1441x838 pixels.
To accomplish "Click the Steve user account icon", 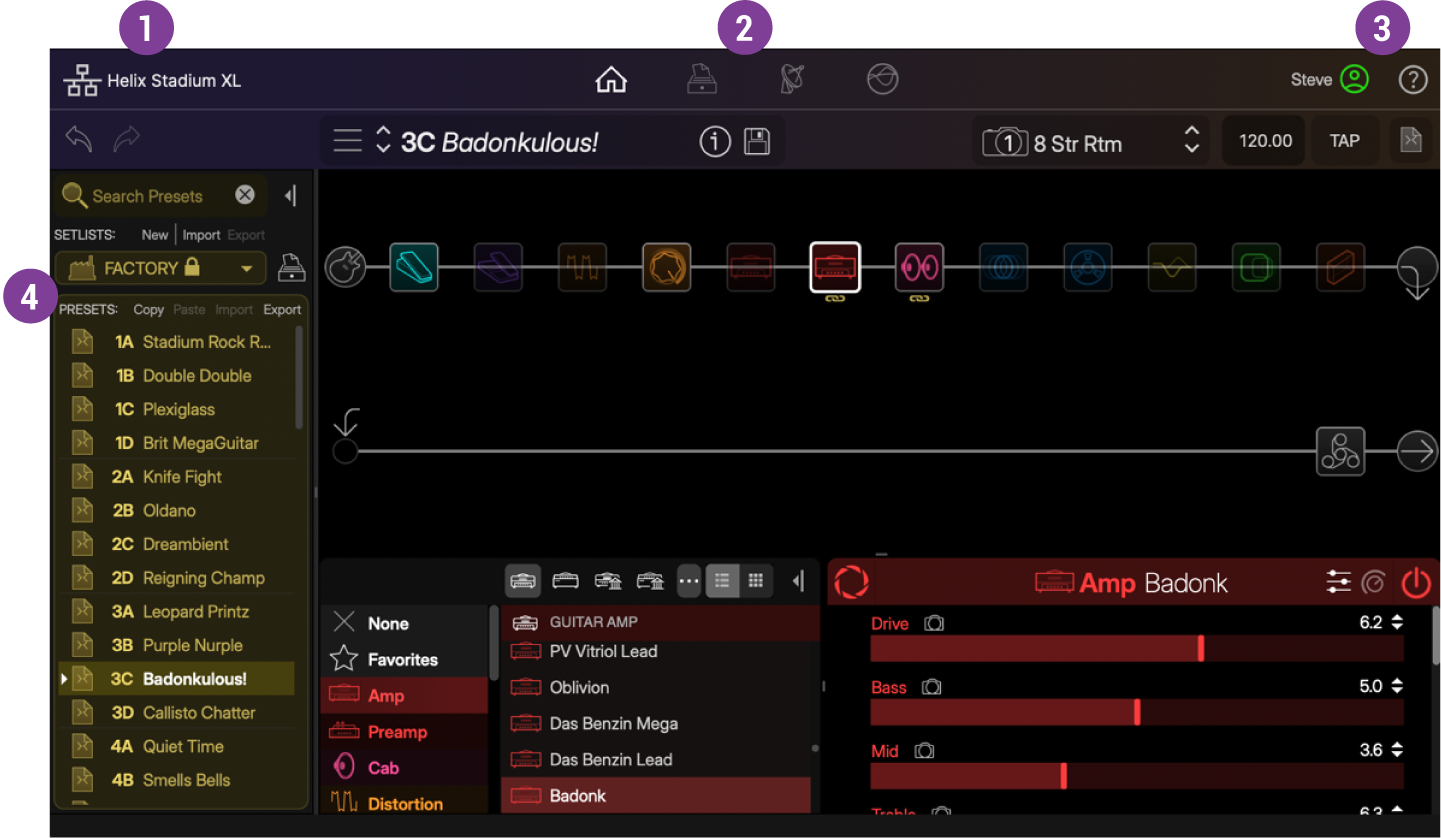I will pyautogui.click(x=1354, y=80).
